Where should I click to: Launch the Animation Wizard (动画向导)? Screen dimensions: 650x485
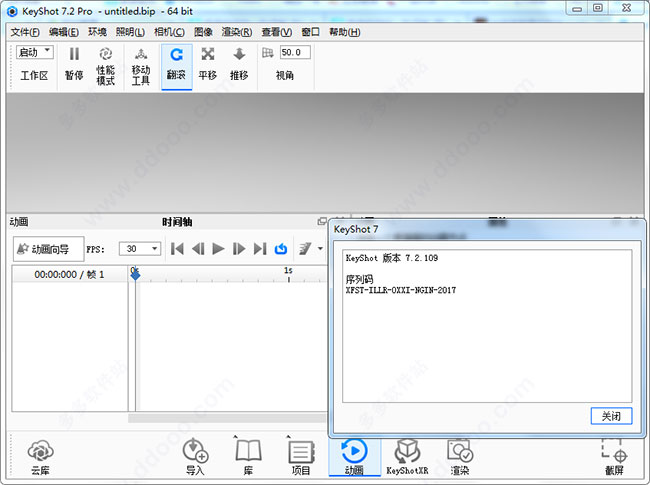[x=49, y=249]
